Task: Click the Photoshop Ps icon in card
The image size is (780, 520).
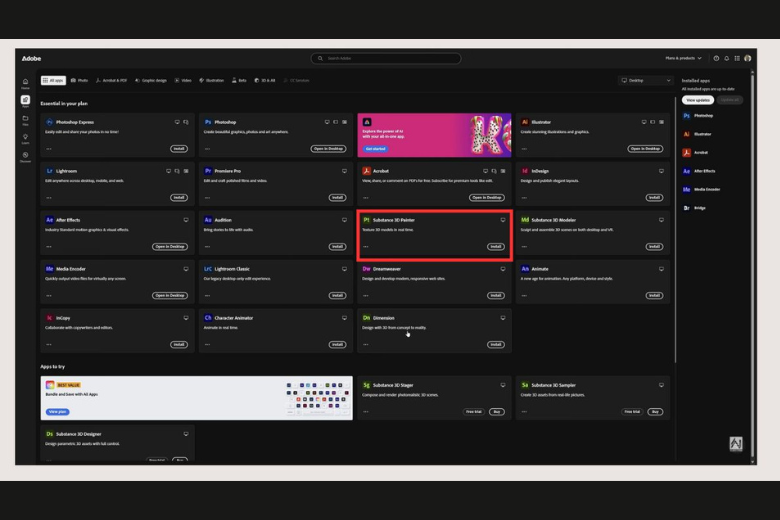Action: 208,122
